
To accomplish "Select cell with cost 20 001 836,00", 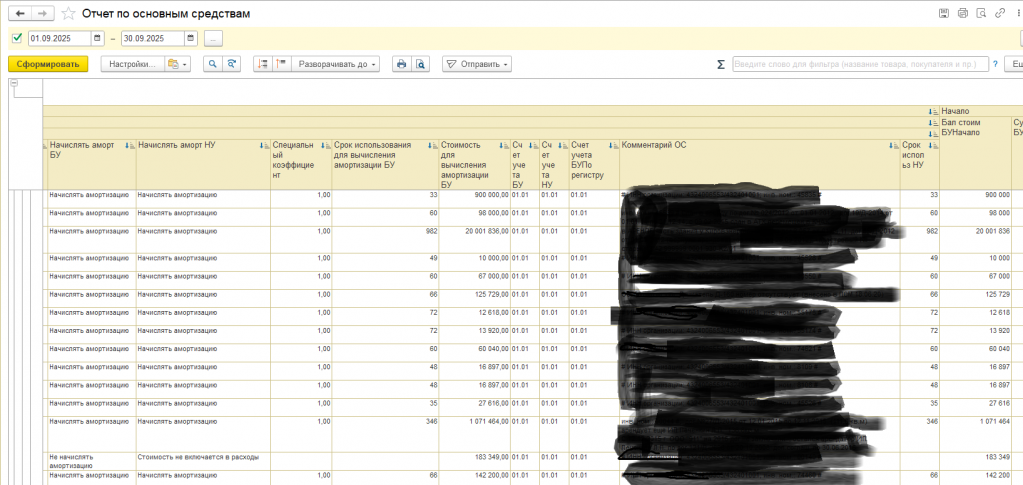I will (474, 240).
